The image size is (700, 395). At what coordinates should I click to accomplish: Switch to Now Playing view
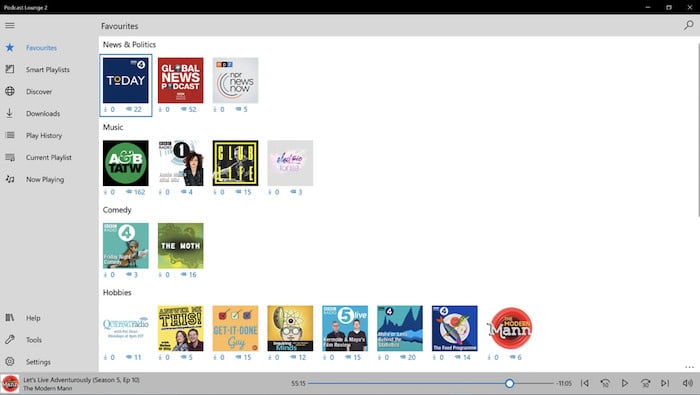pyautogui.click(x=45, y=179)
